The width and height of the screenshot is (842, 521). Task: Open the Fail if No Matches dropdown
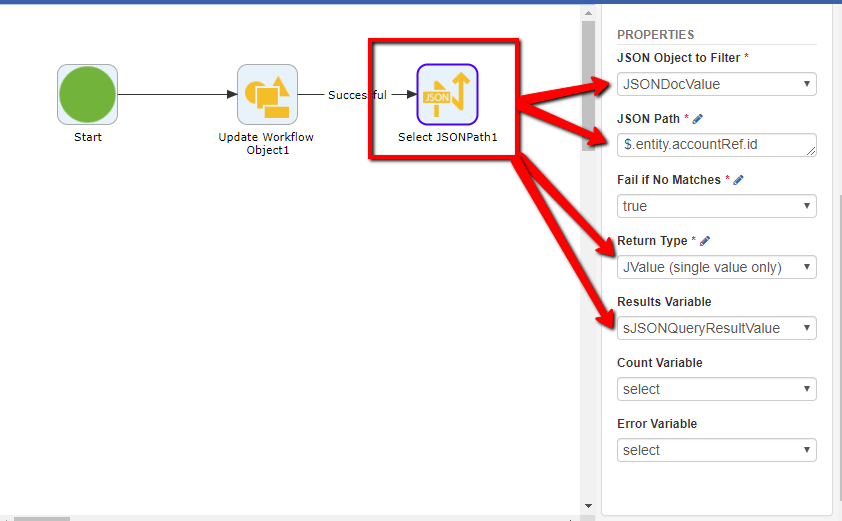click(x=716, y=206)
